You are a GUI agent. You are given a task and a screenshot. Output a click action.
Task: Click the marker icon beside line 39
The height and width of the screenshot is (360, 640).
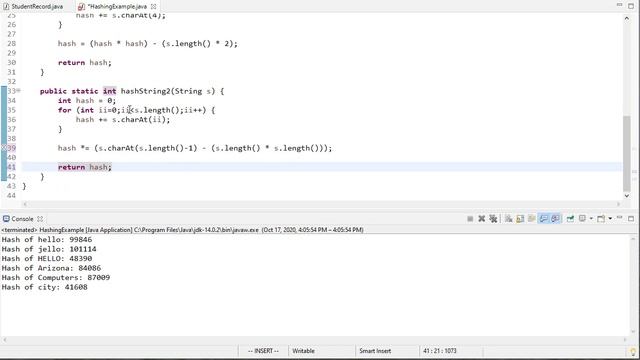coord(4,148)
